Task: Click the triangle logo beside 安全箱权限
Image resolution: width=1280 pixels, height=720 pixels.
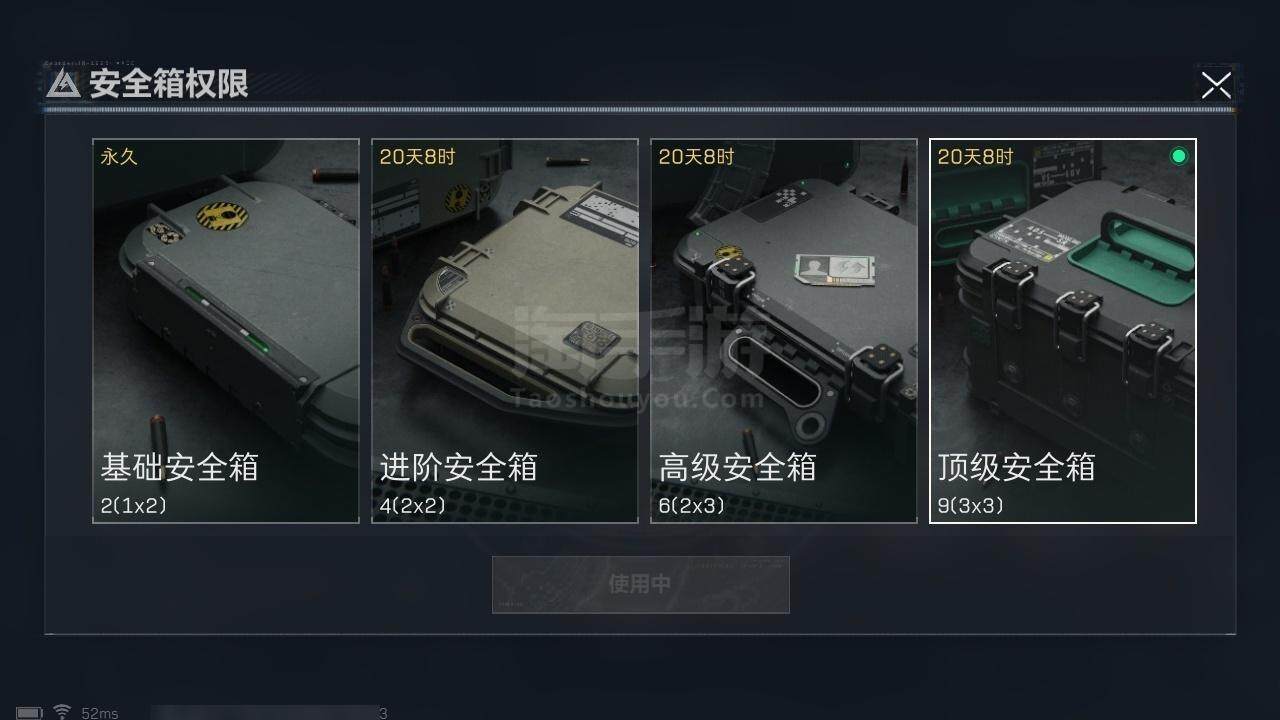Action: 63,84
